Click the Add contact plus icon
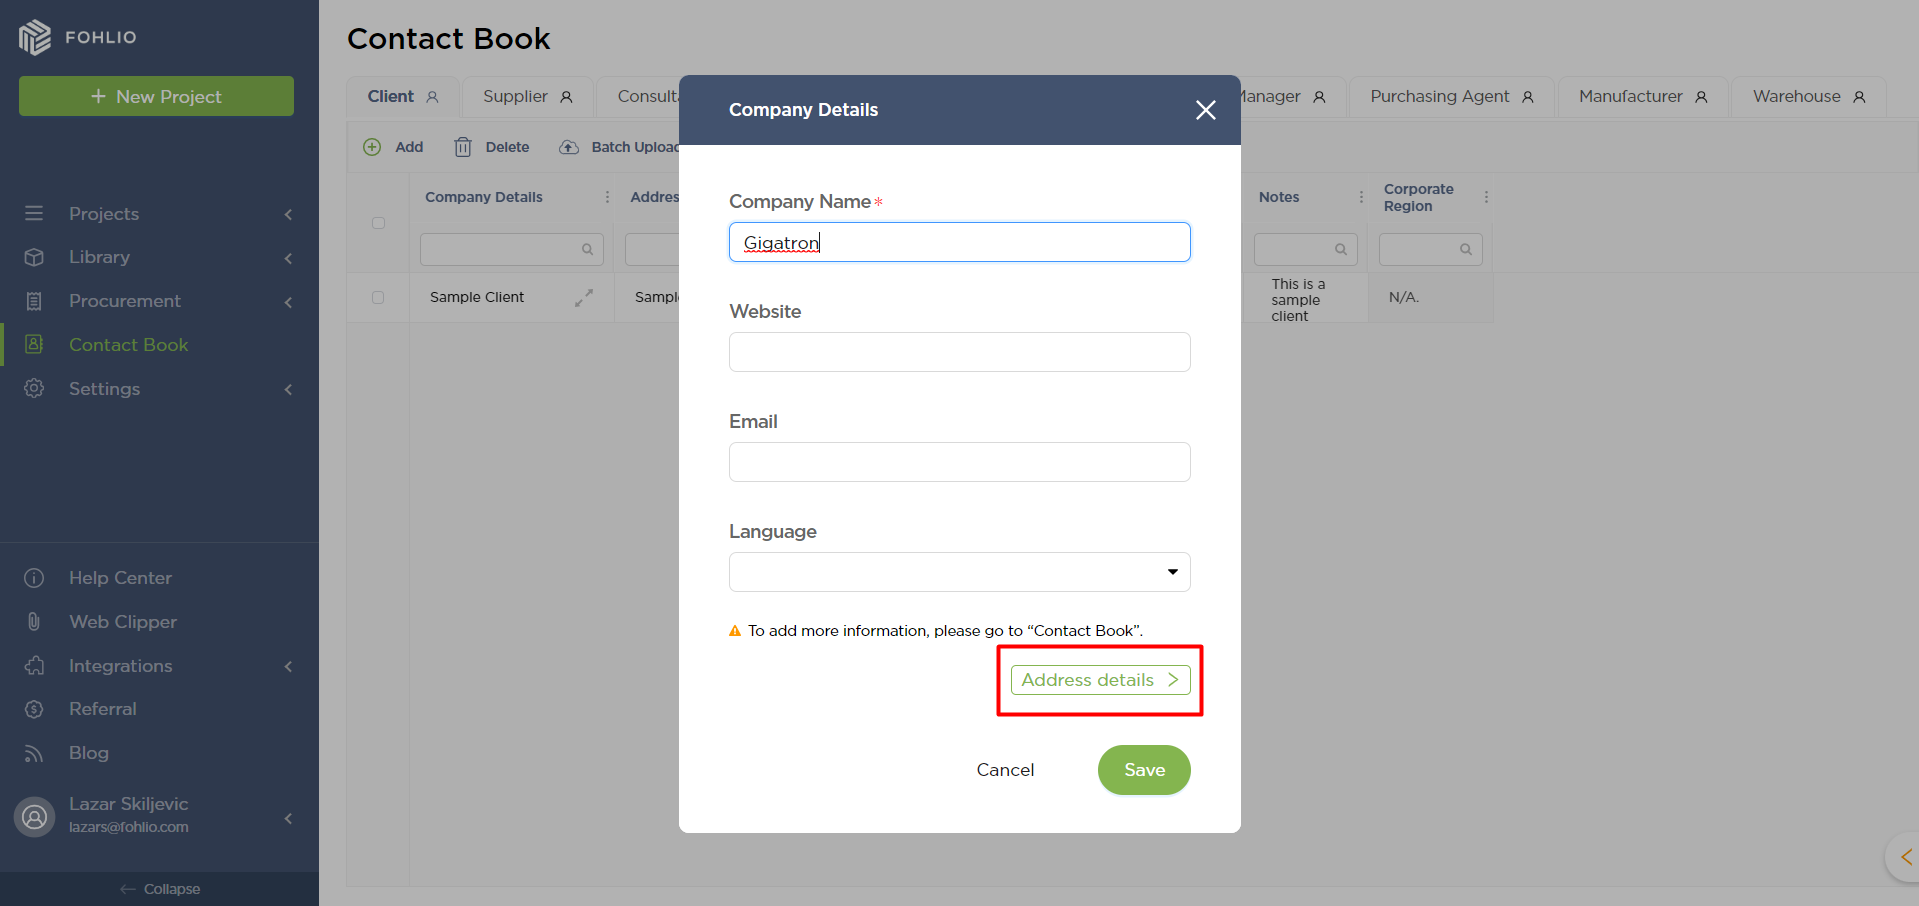1919x906 pixels. tap(372, 147)
